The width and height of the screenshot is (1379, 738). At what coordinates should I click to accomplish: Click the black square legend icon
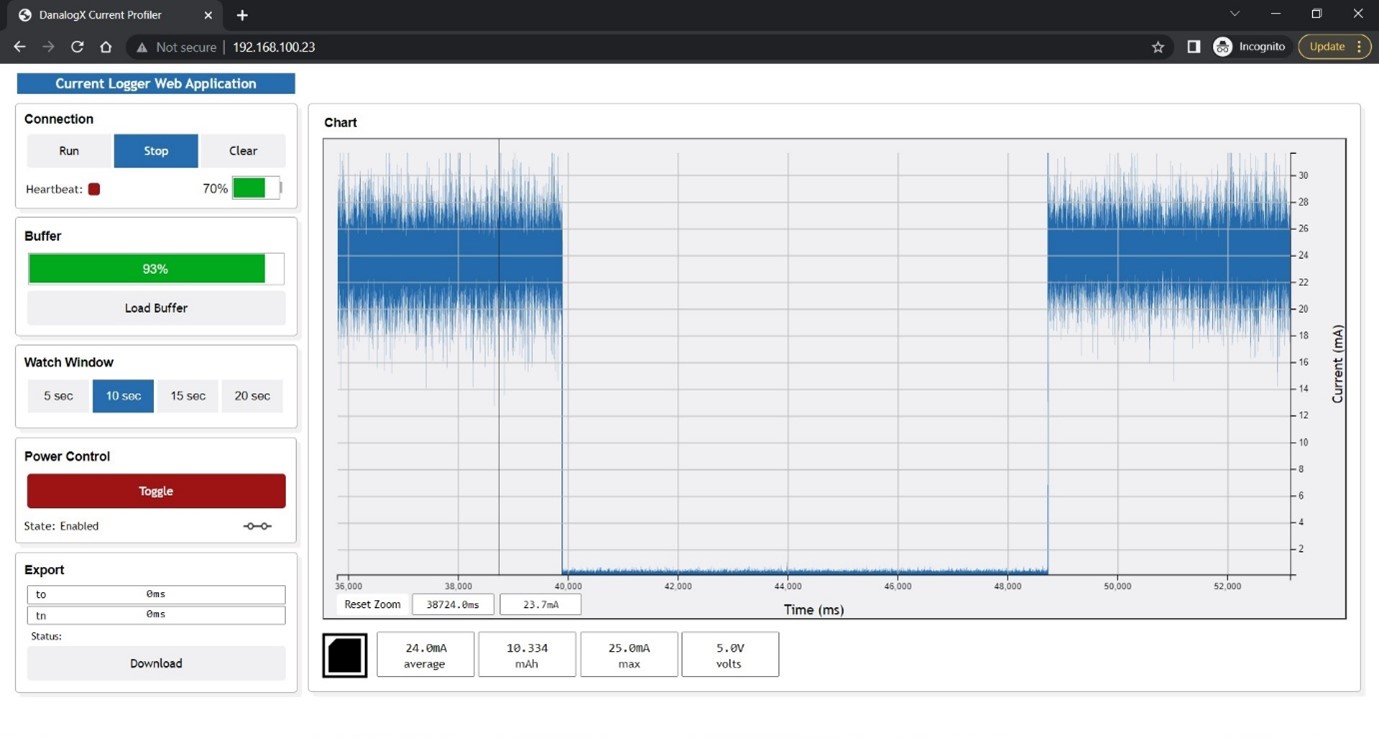(345, 655)
